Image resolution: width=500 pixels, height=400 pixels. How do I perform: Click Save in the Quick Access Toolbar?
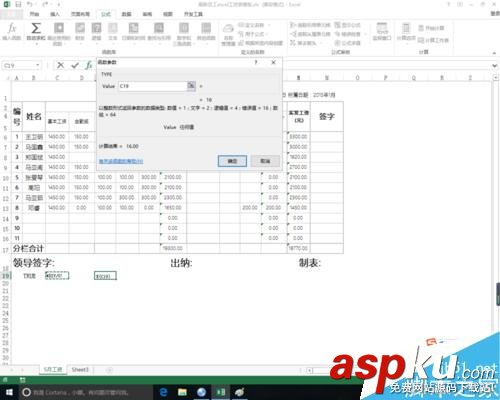point(18,4)
